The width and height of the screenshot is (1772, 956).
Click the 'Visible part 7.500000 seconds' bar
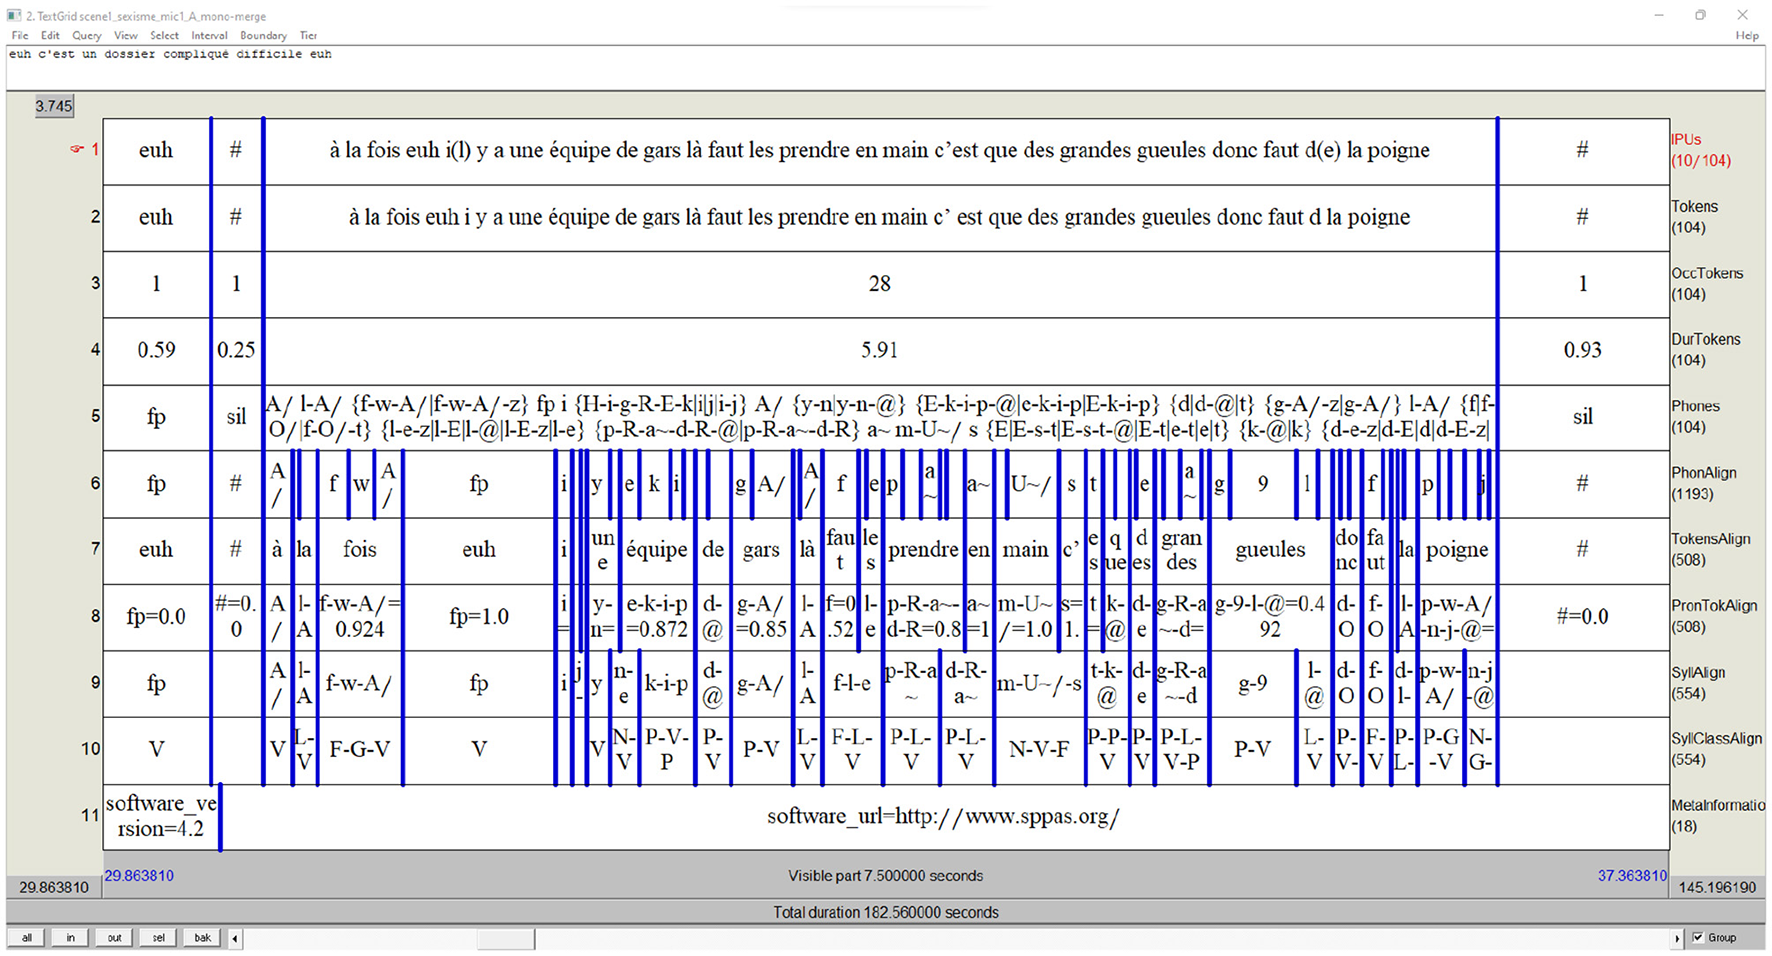(884, 875)
